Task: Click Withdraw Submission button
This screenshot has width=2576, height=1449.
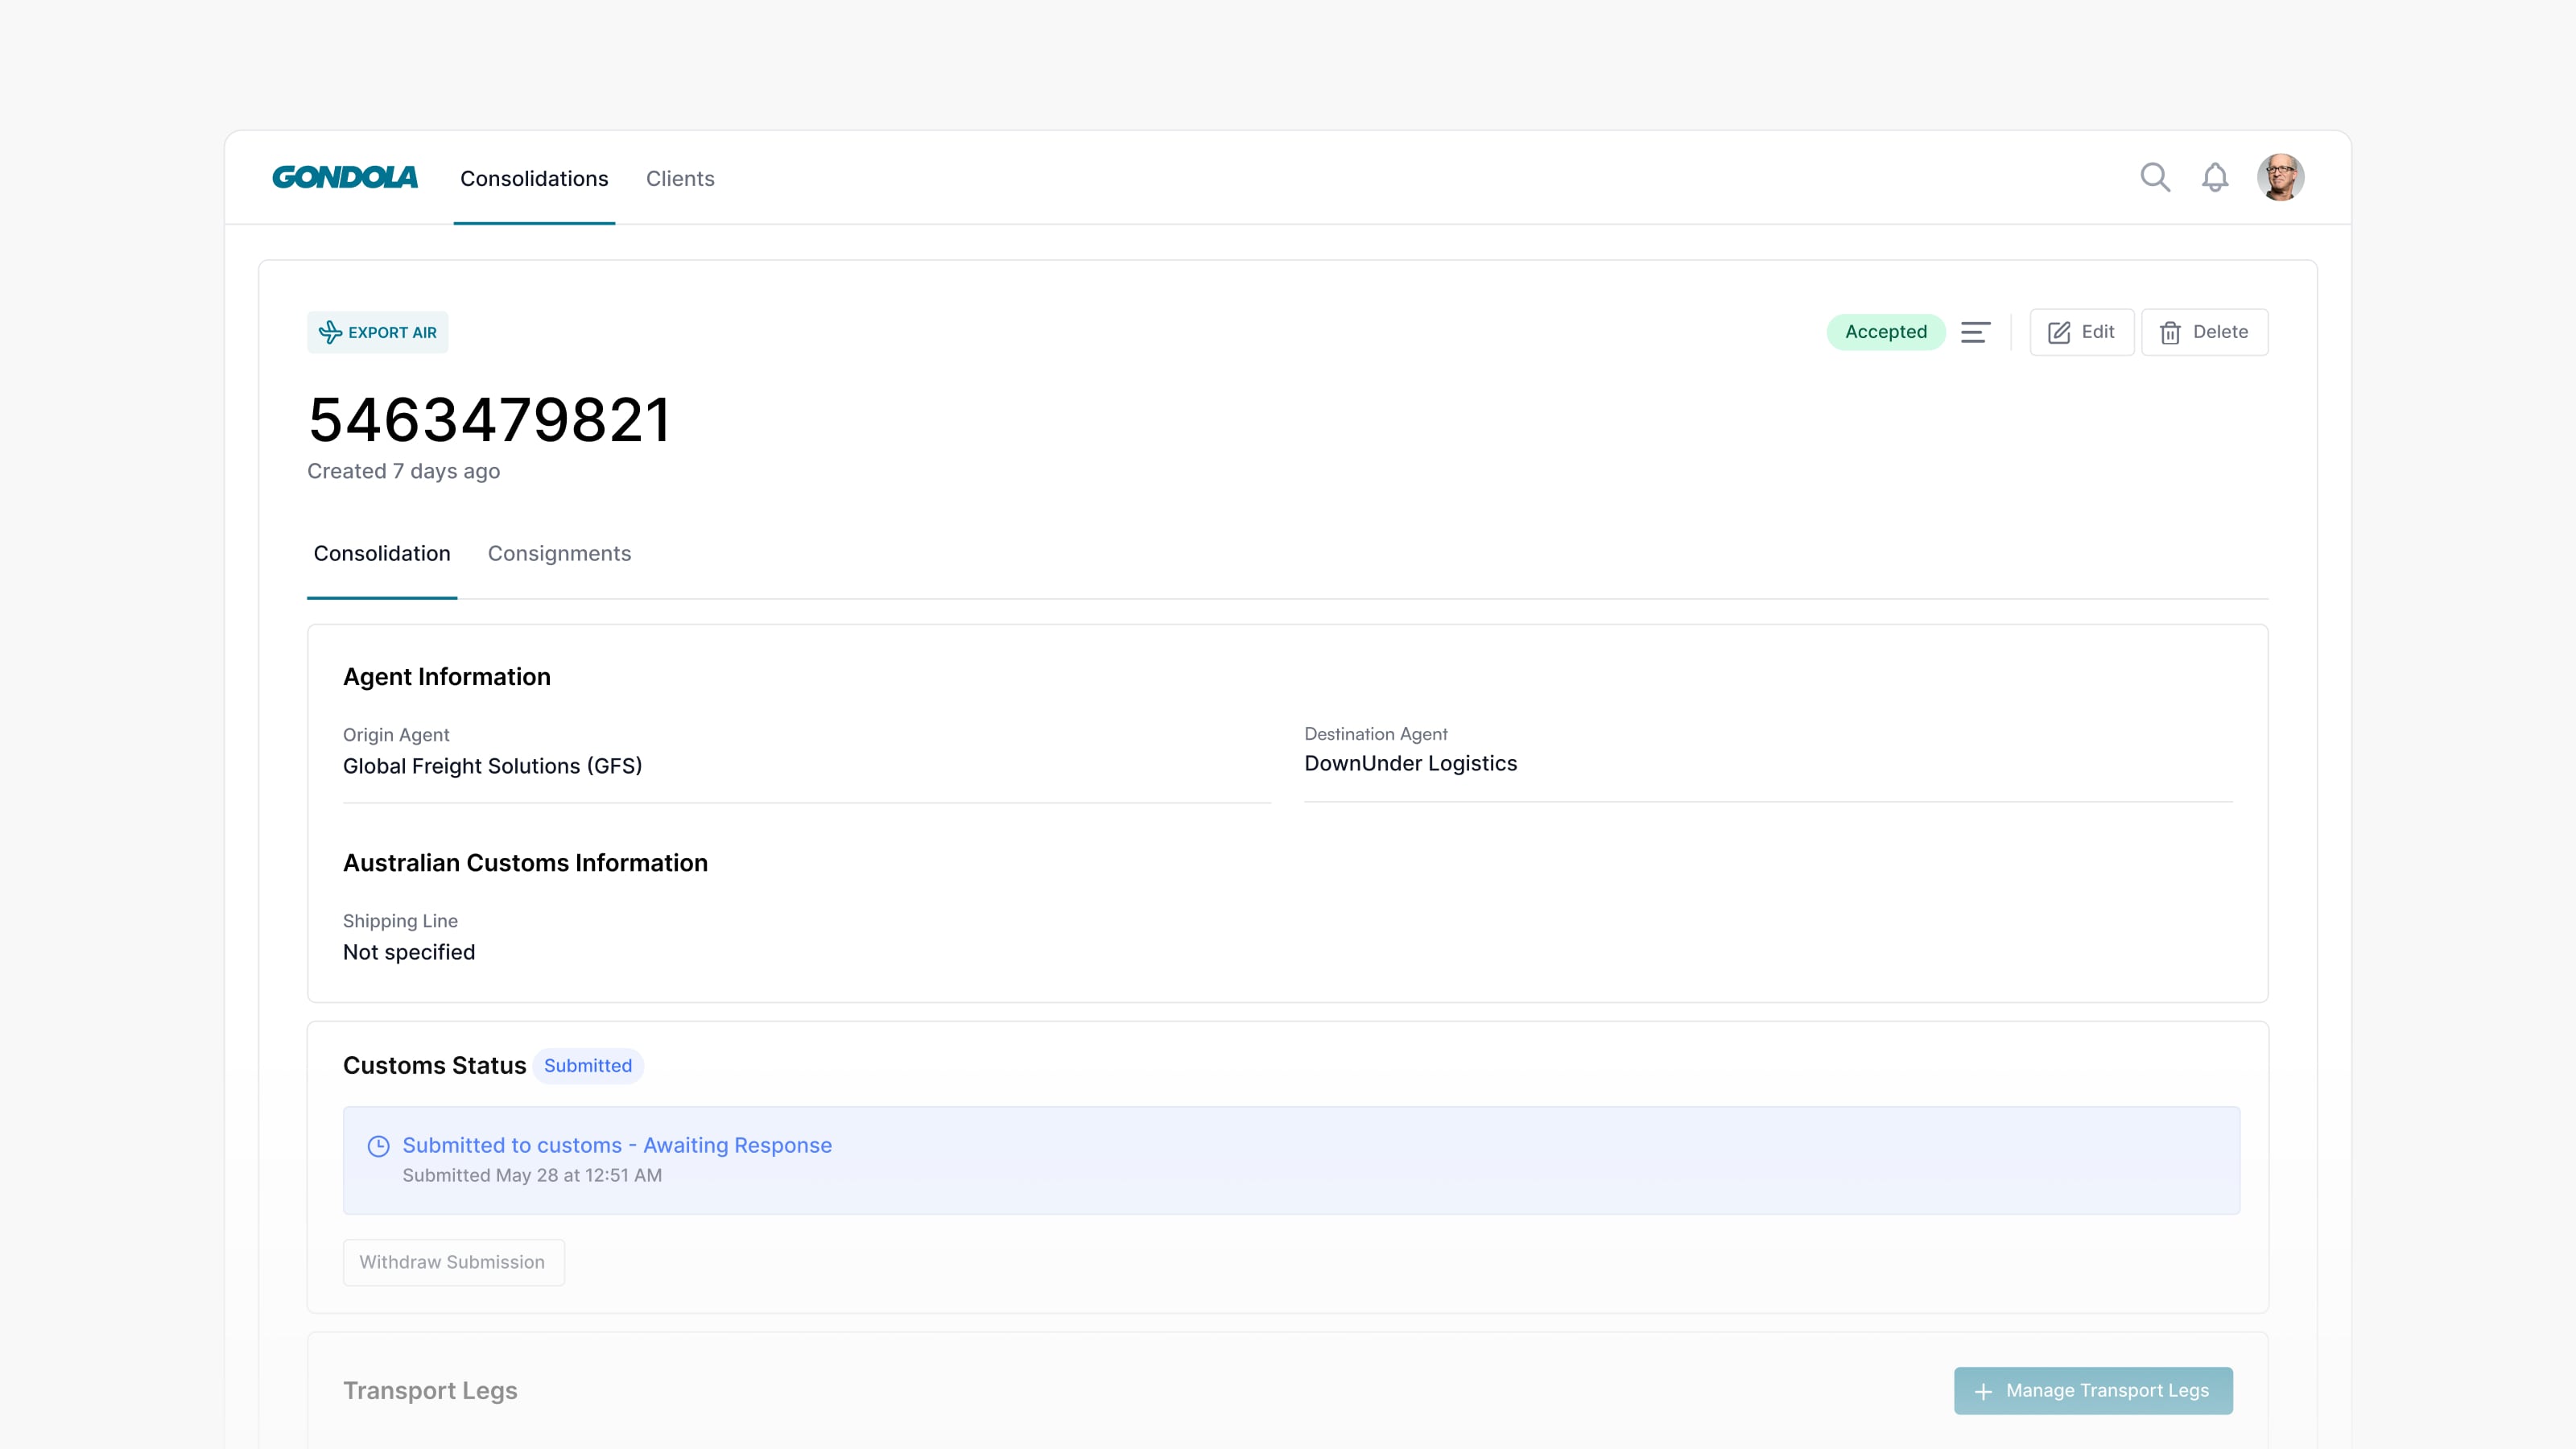Action: coord(453,1262)
